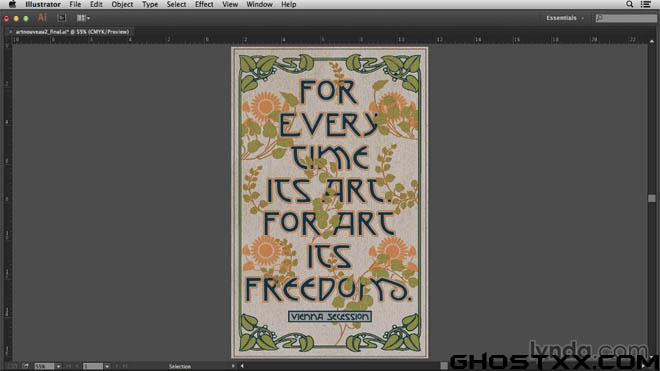
Task: Open the View menu
Action: tap(230, 4)
